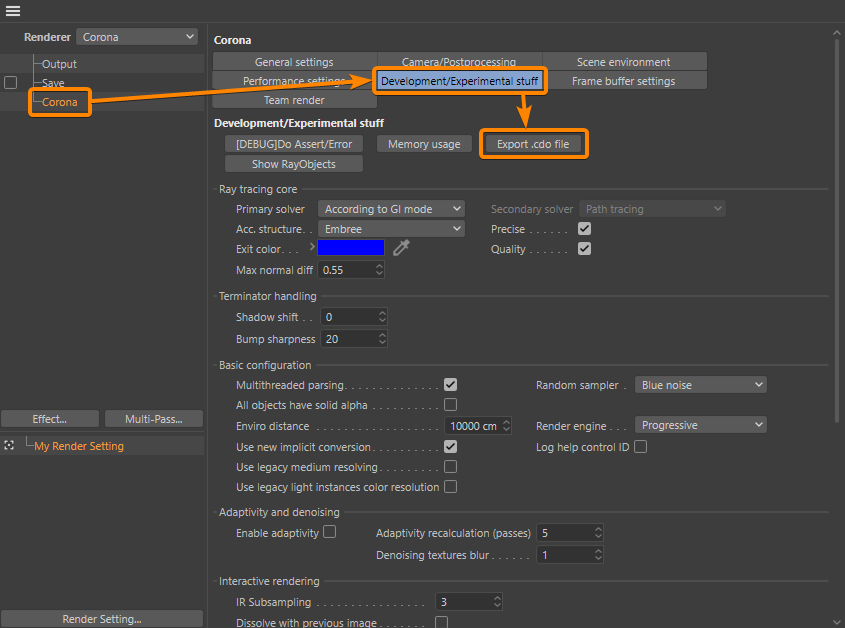Click the Export .cdo file button
Screen dimensions: 845x628
click(x=533, y=144)
